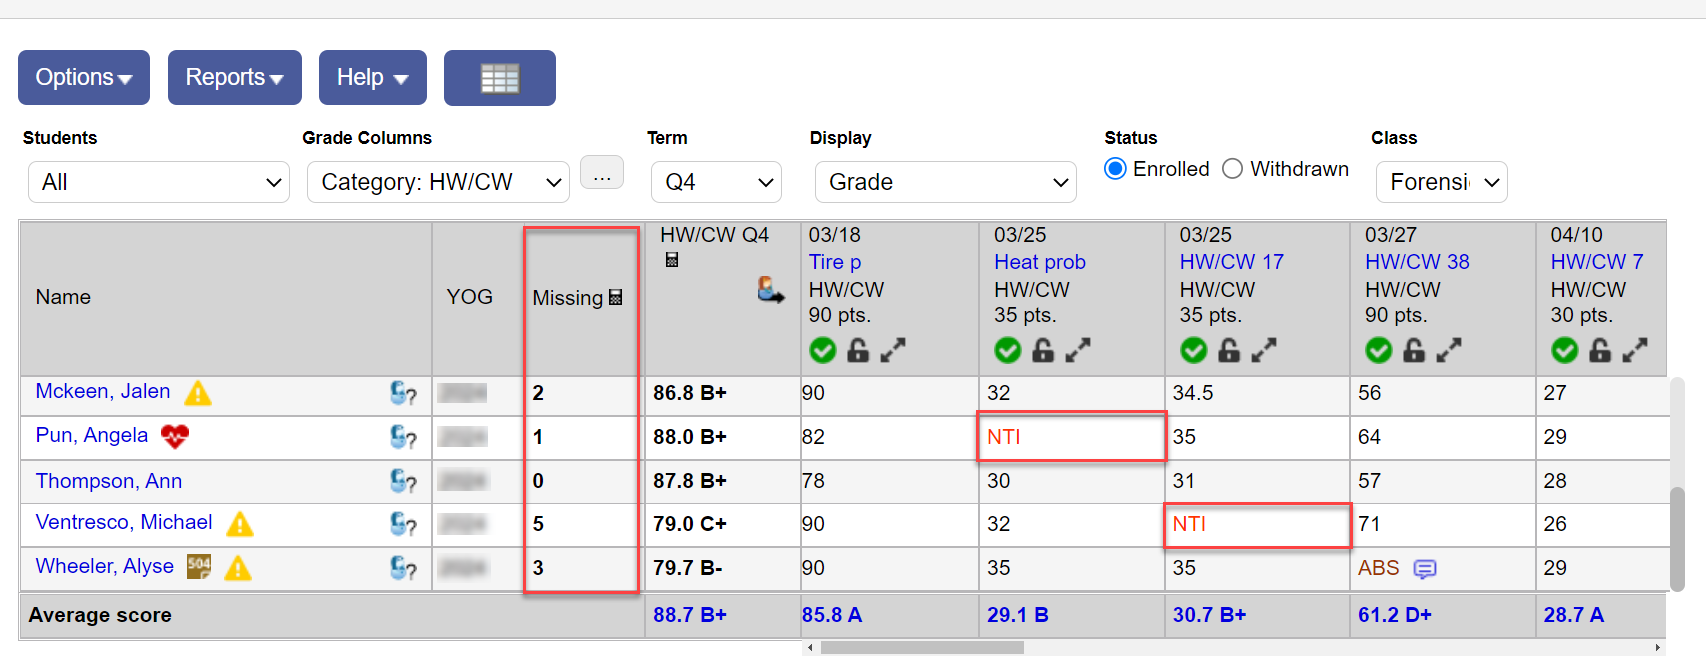Open the Term dropdown set to Q4

716,182
